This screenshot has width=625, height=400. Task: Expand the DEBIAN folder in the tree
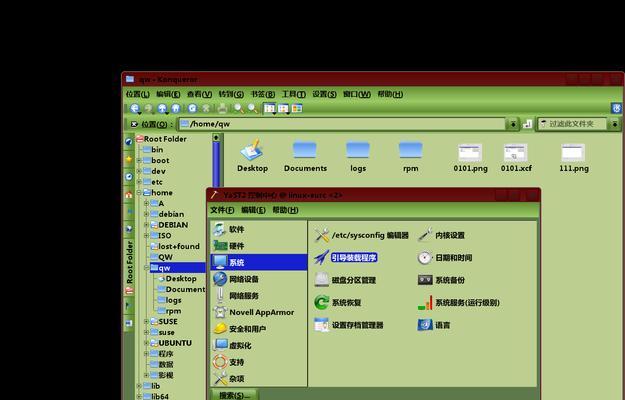pyautogui.click(x=147, y=225)
